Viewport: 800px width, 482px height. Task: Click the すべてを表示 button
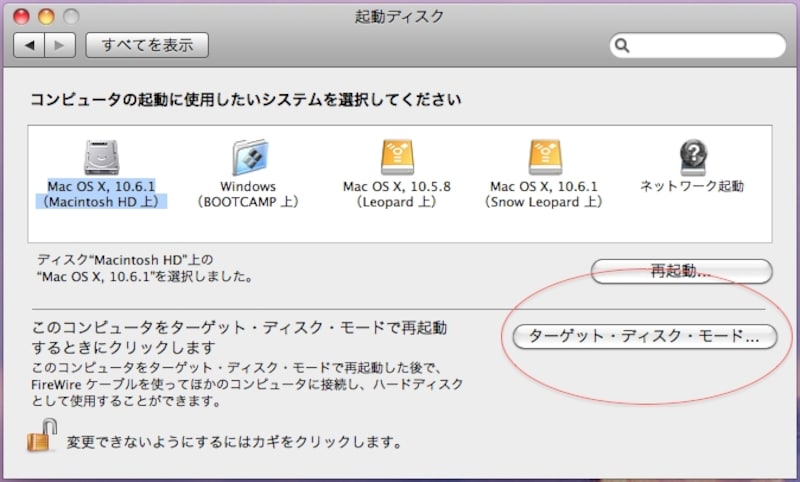pyautogui.click(x=147, y=45)
